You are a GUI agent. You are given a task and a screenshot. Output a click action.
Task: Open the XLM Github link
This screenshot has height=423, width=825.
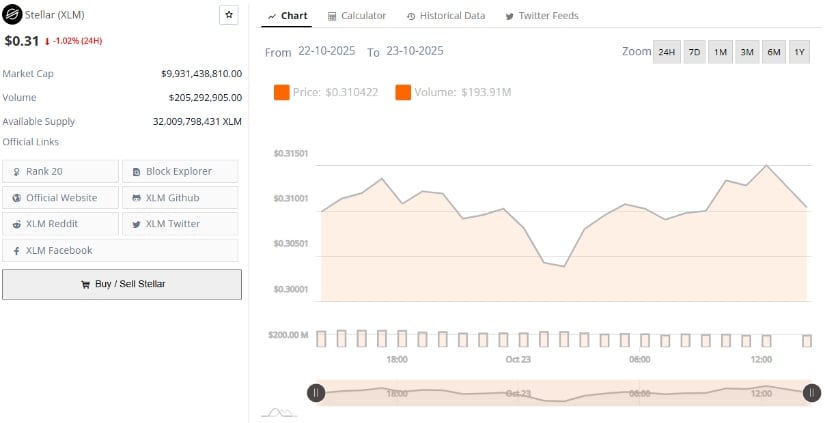(x=180, y=198)
